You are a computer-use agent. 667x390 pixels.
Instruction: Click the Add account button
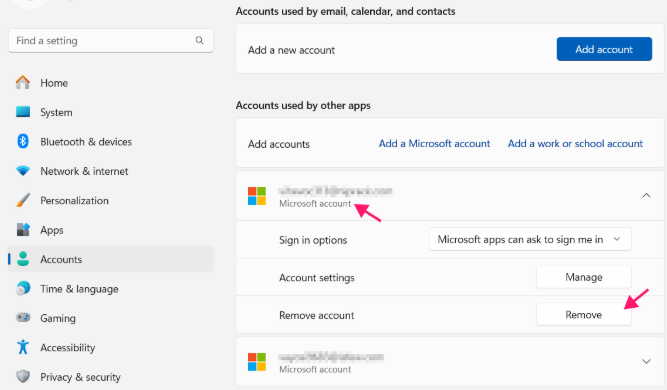click(604, 49)
